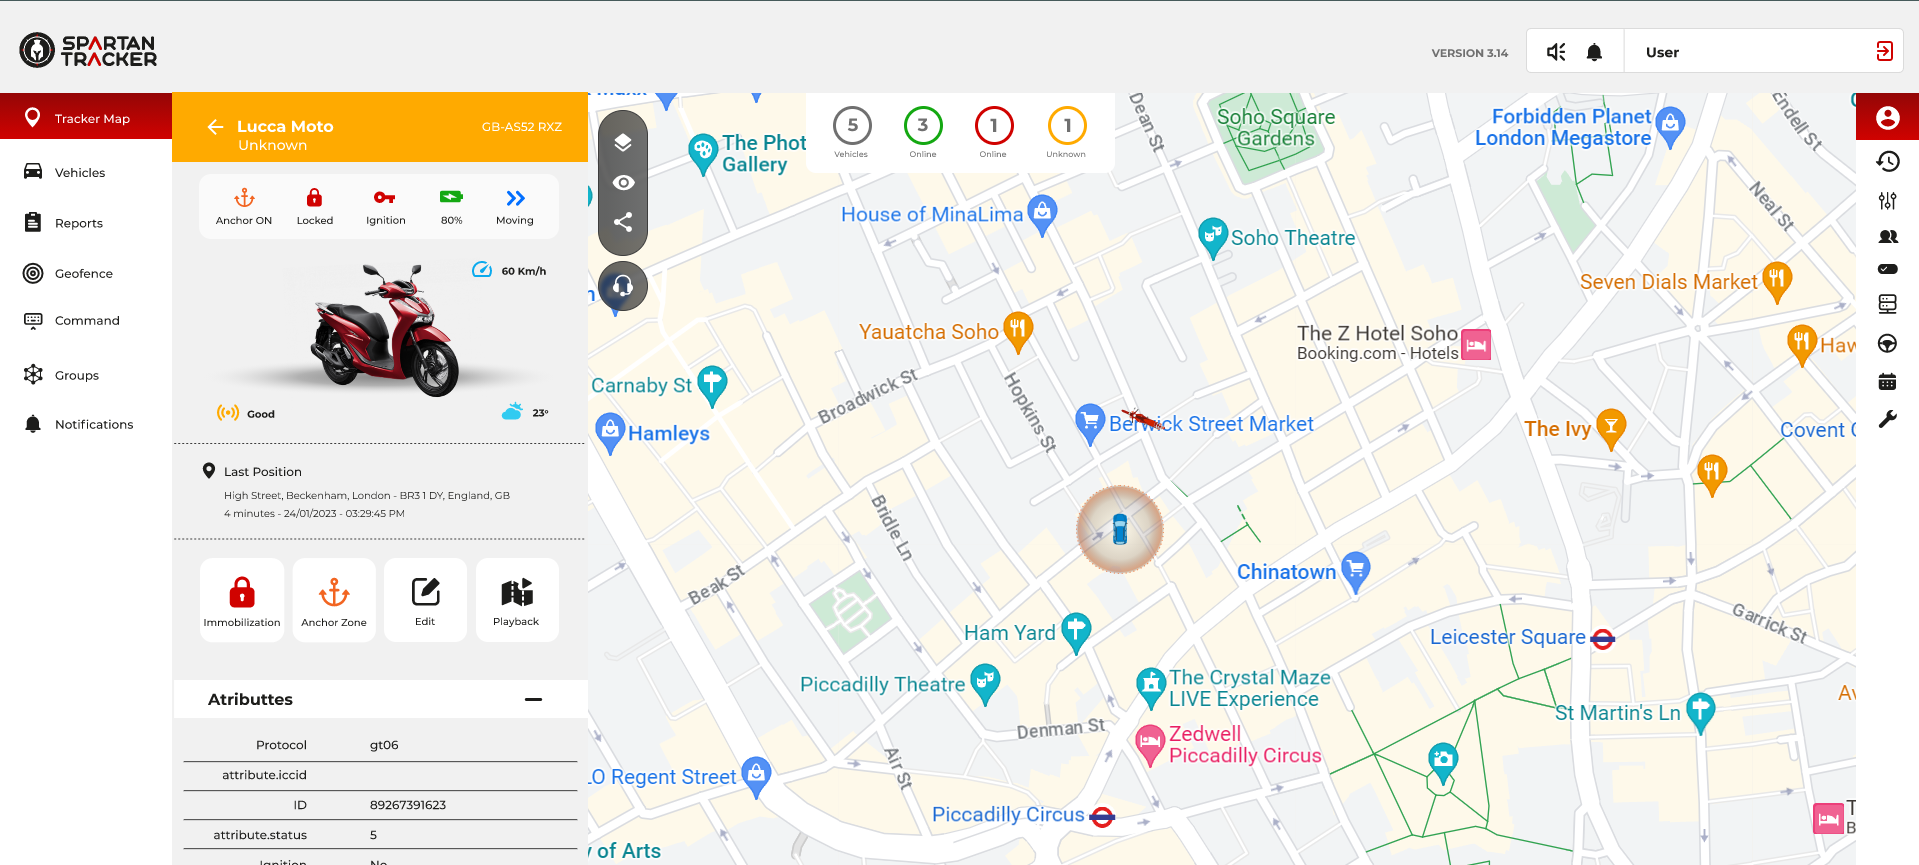Click the wrench tool icon in right sidebar
Image resolution: width=1919 pixels, height=865 pixels.
(1887, 419)
